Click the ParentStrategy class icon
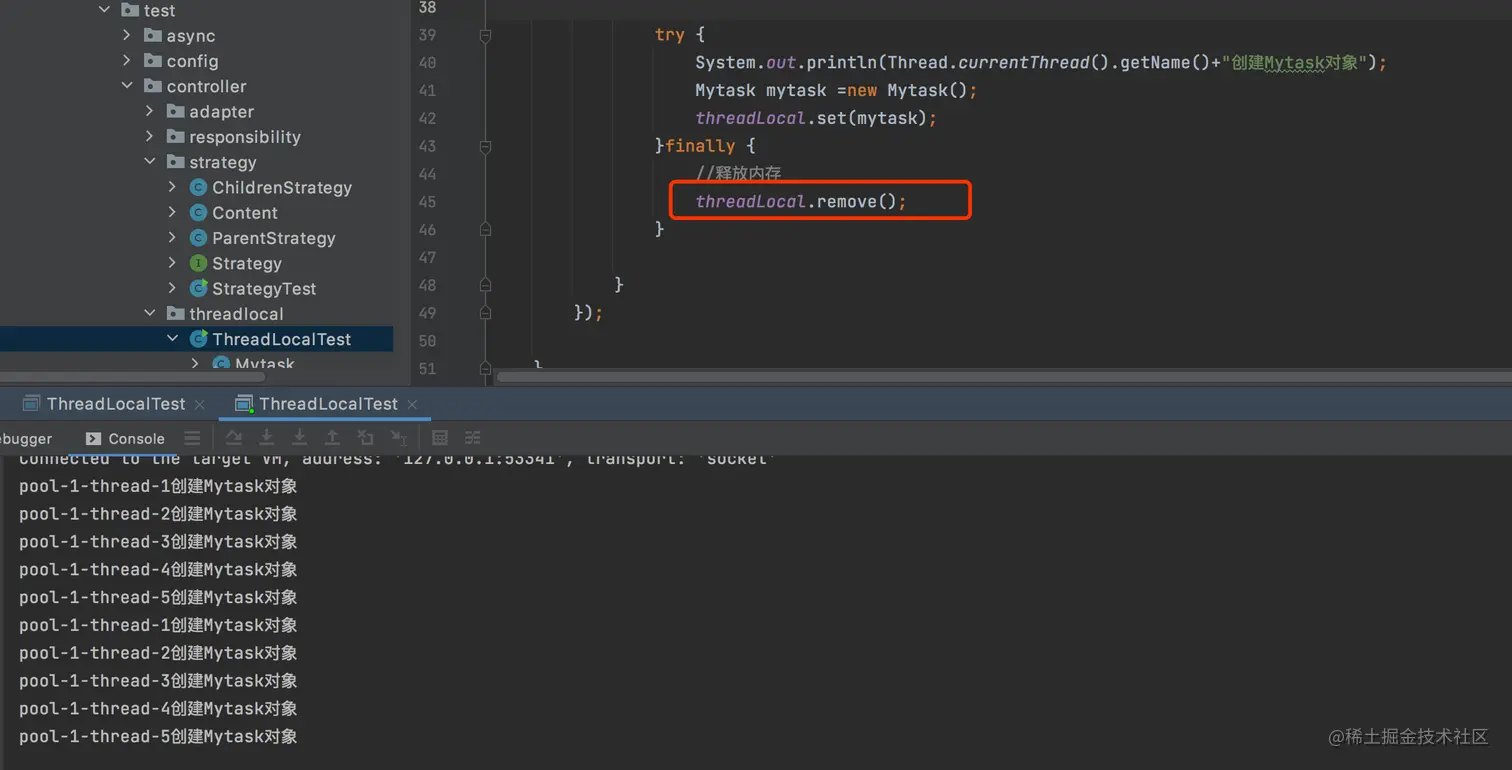The width and height of the screenshot is (1512, 770). 198,238
